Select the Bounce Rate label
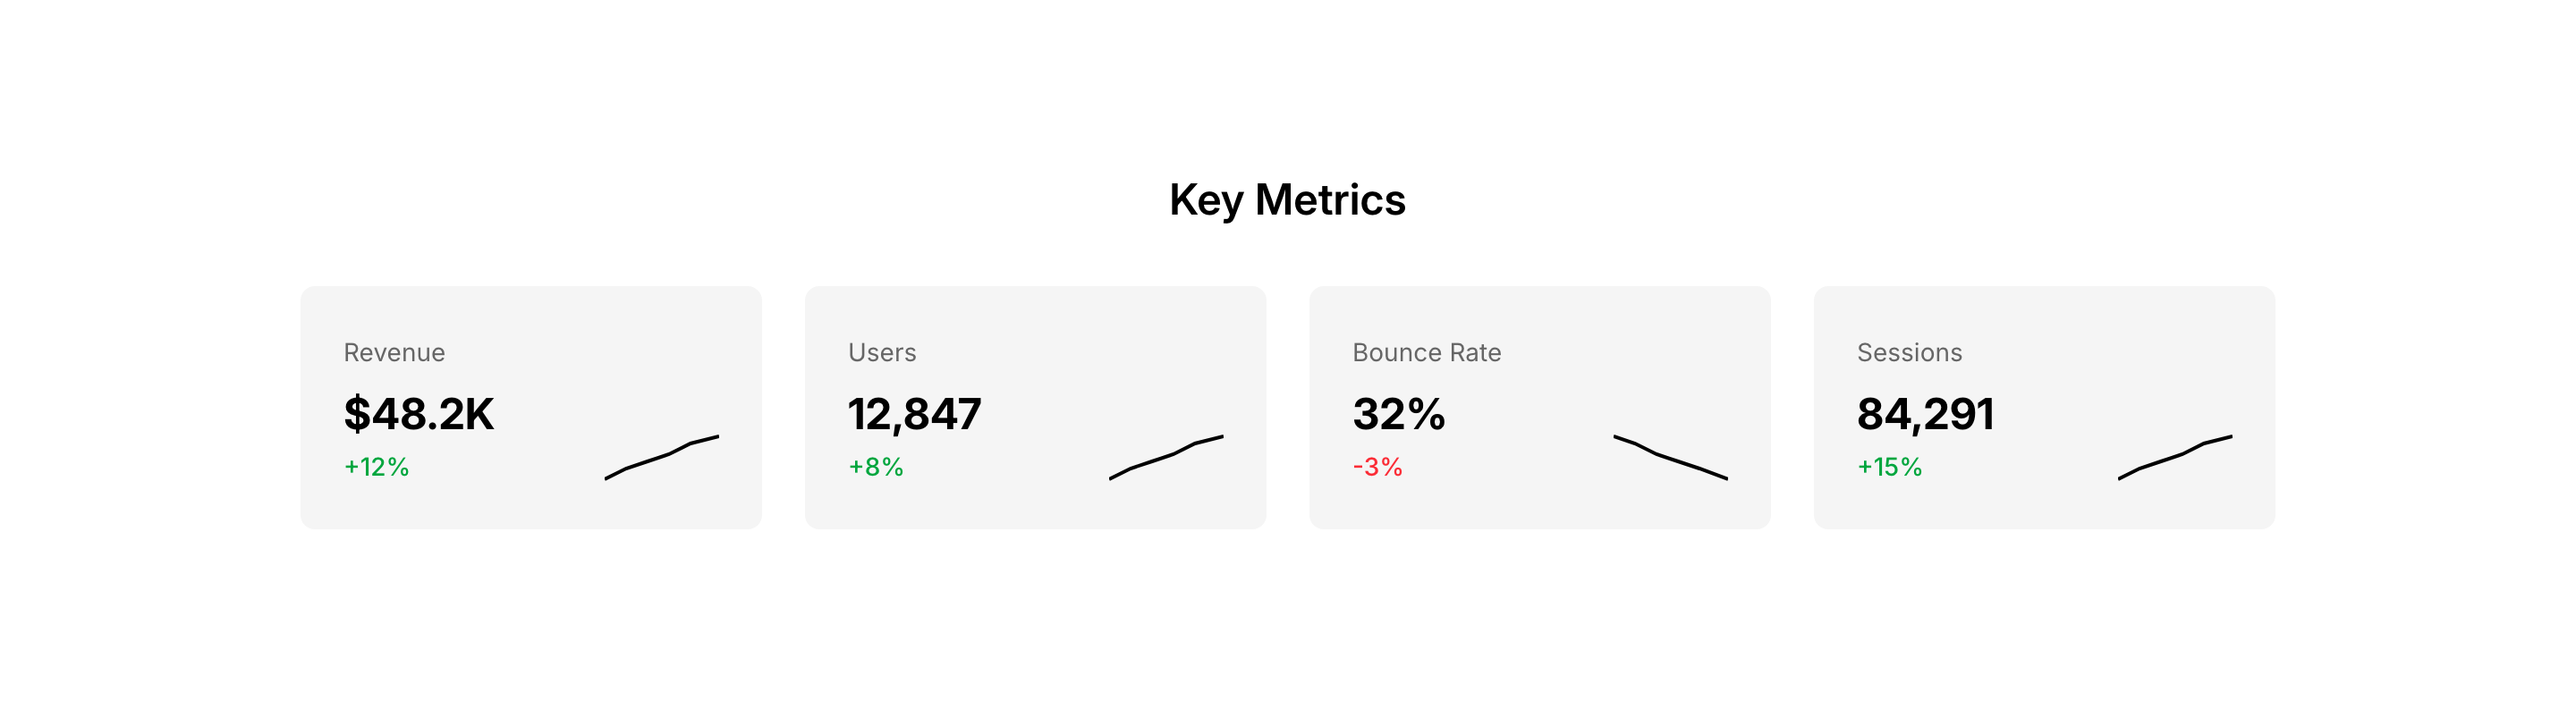Viewport: 2576px width, 701px height. pos(1426,353)
